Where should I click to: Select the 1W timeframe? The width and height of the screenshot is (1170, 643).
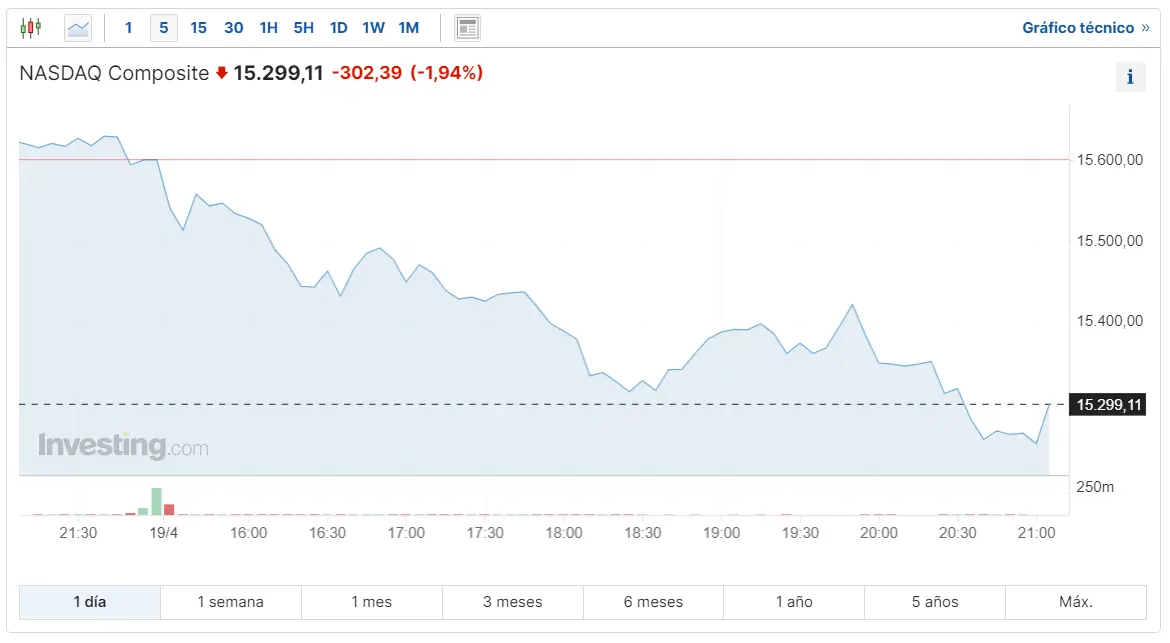click(x=373, y=27)
